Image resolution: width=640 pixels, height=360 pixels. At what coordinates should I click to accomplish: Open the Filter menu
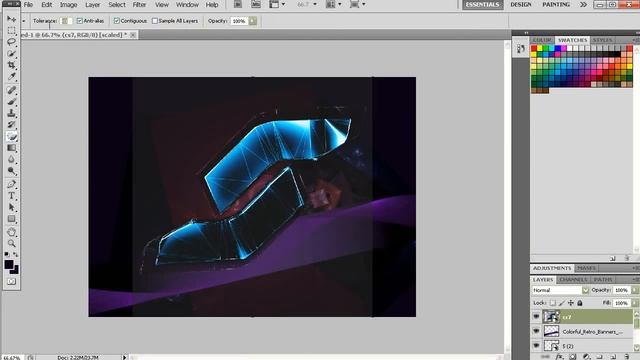coord(139,4)
